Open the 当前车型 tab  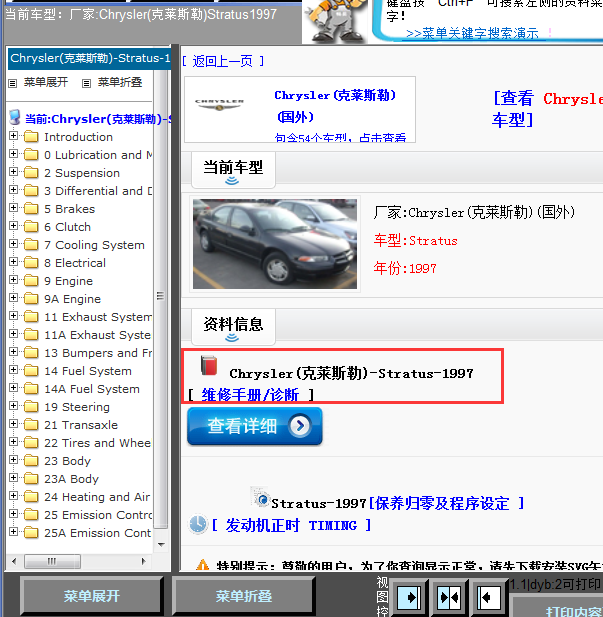[x=233, y=170]
